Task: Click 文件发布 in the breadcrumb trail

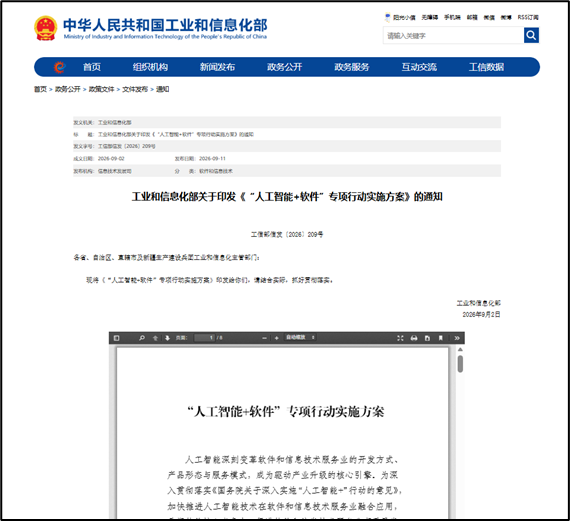Action: [x=135, y=89]
